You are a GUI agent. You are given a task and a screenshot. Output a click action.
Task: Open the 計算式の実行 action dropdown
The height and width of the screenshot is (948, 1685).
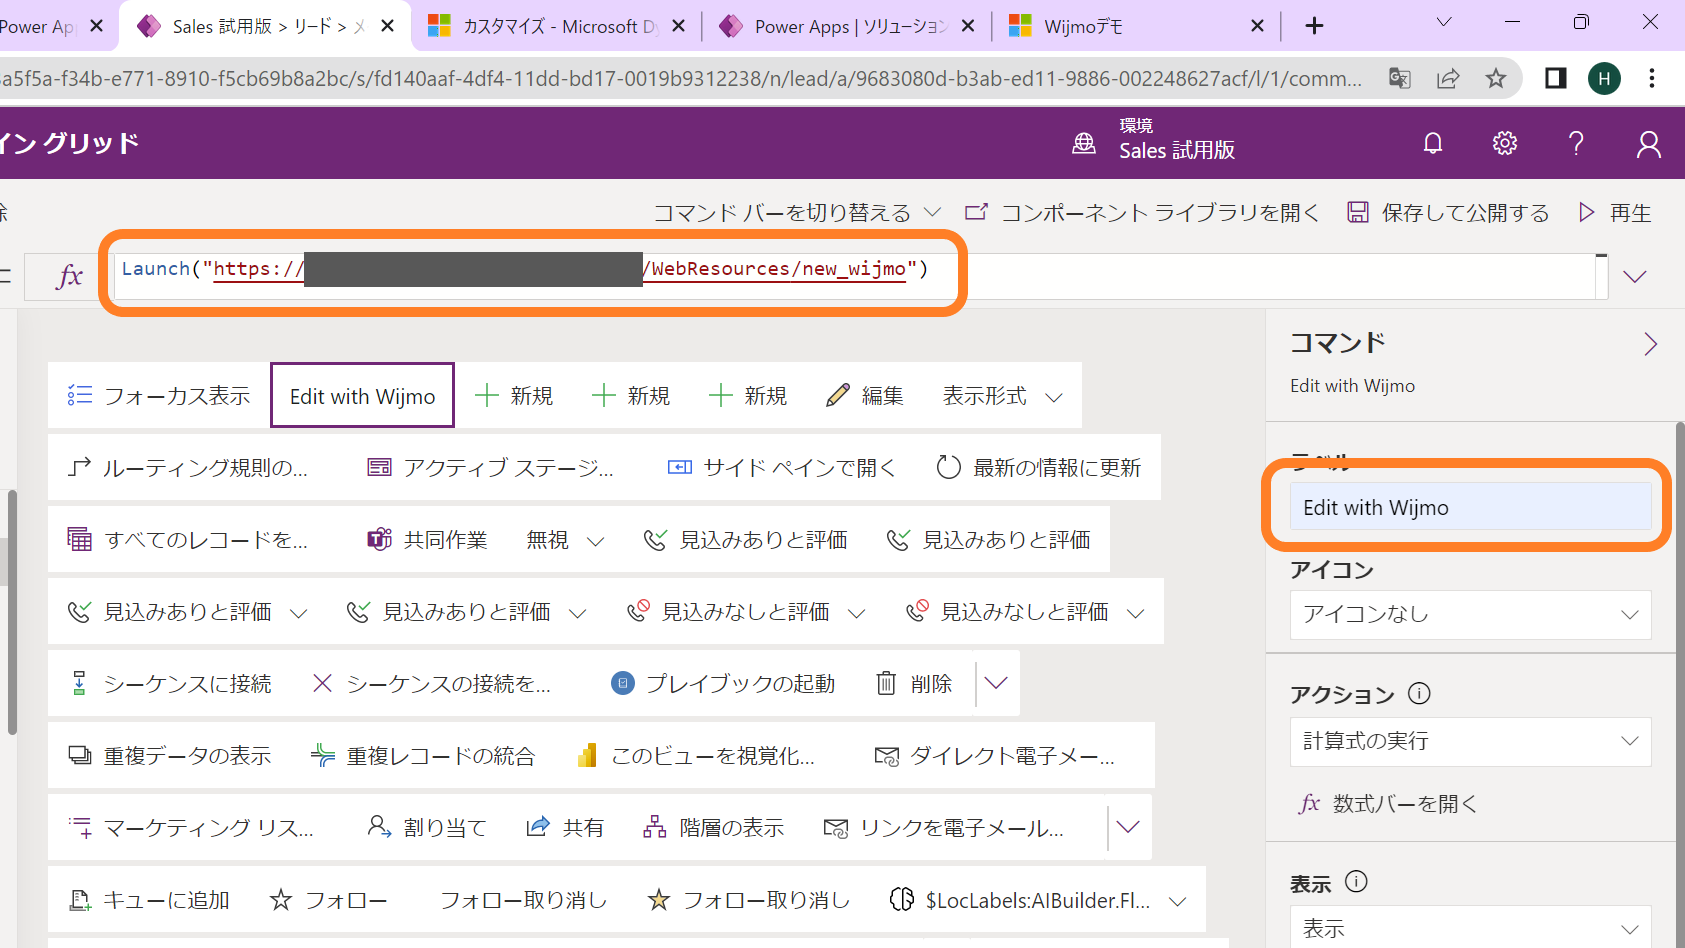[x=1470, y=741]
